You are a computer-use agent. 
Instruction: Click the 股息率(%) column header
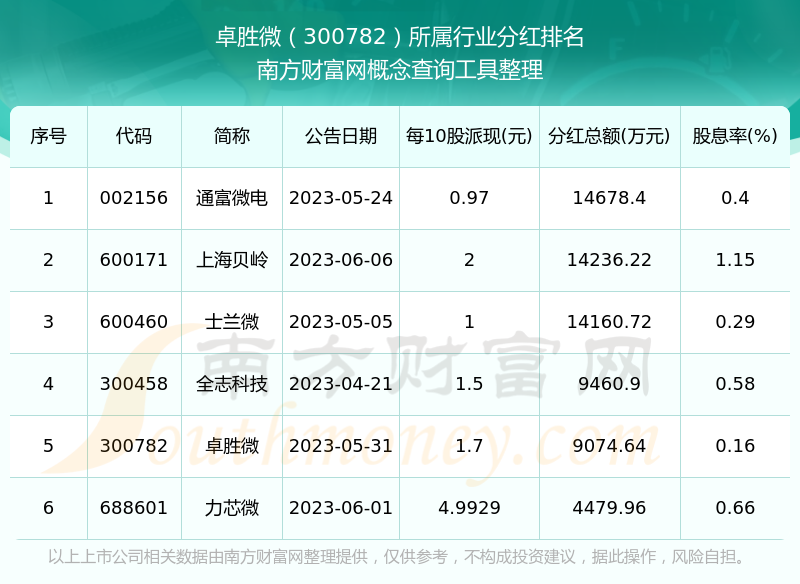click(735, 136)
